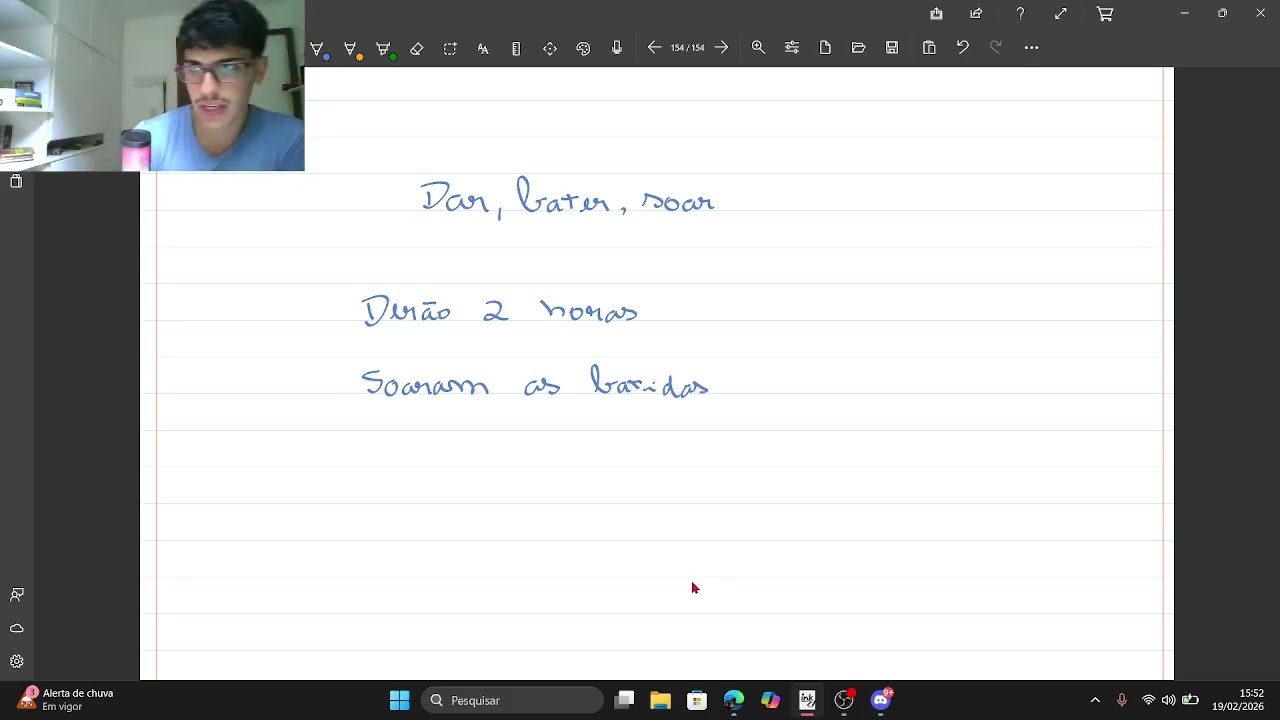This screenshot has height=720, width=1280.
Task: Toggle full screen diagonal arrows
Action: 1060,14
